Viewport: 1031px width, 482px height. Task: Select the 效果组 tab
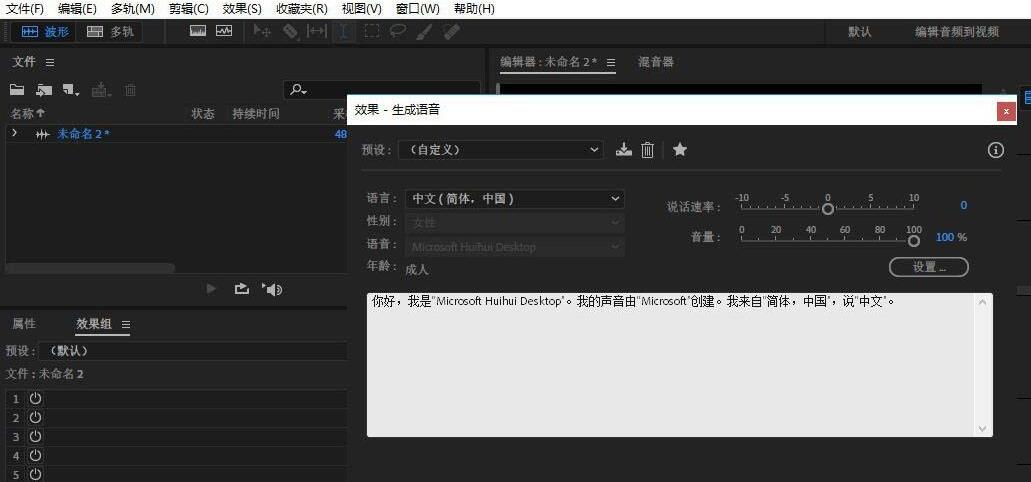coord(94,324)
